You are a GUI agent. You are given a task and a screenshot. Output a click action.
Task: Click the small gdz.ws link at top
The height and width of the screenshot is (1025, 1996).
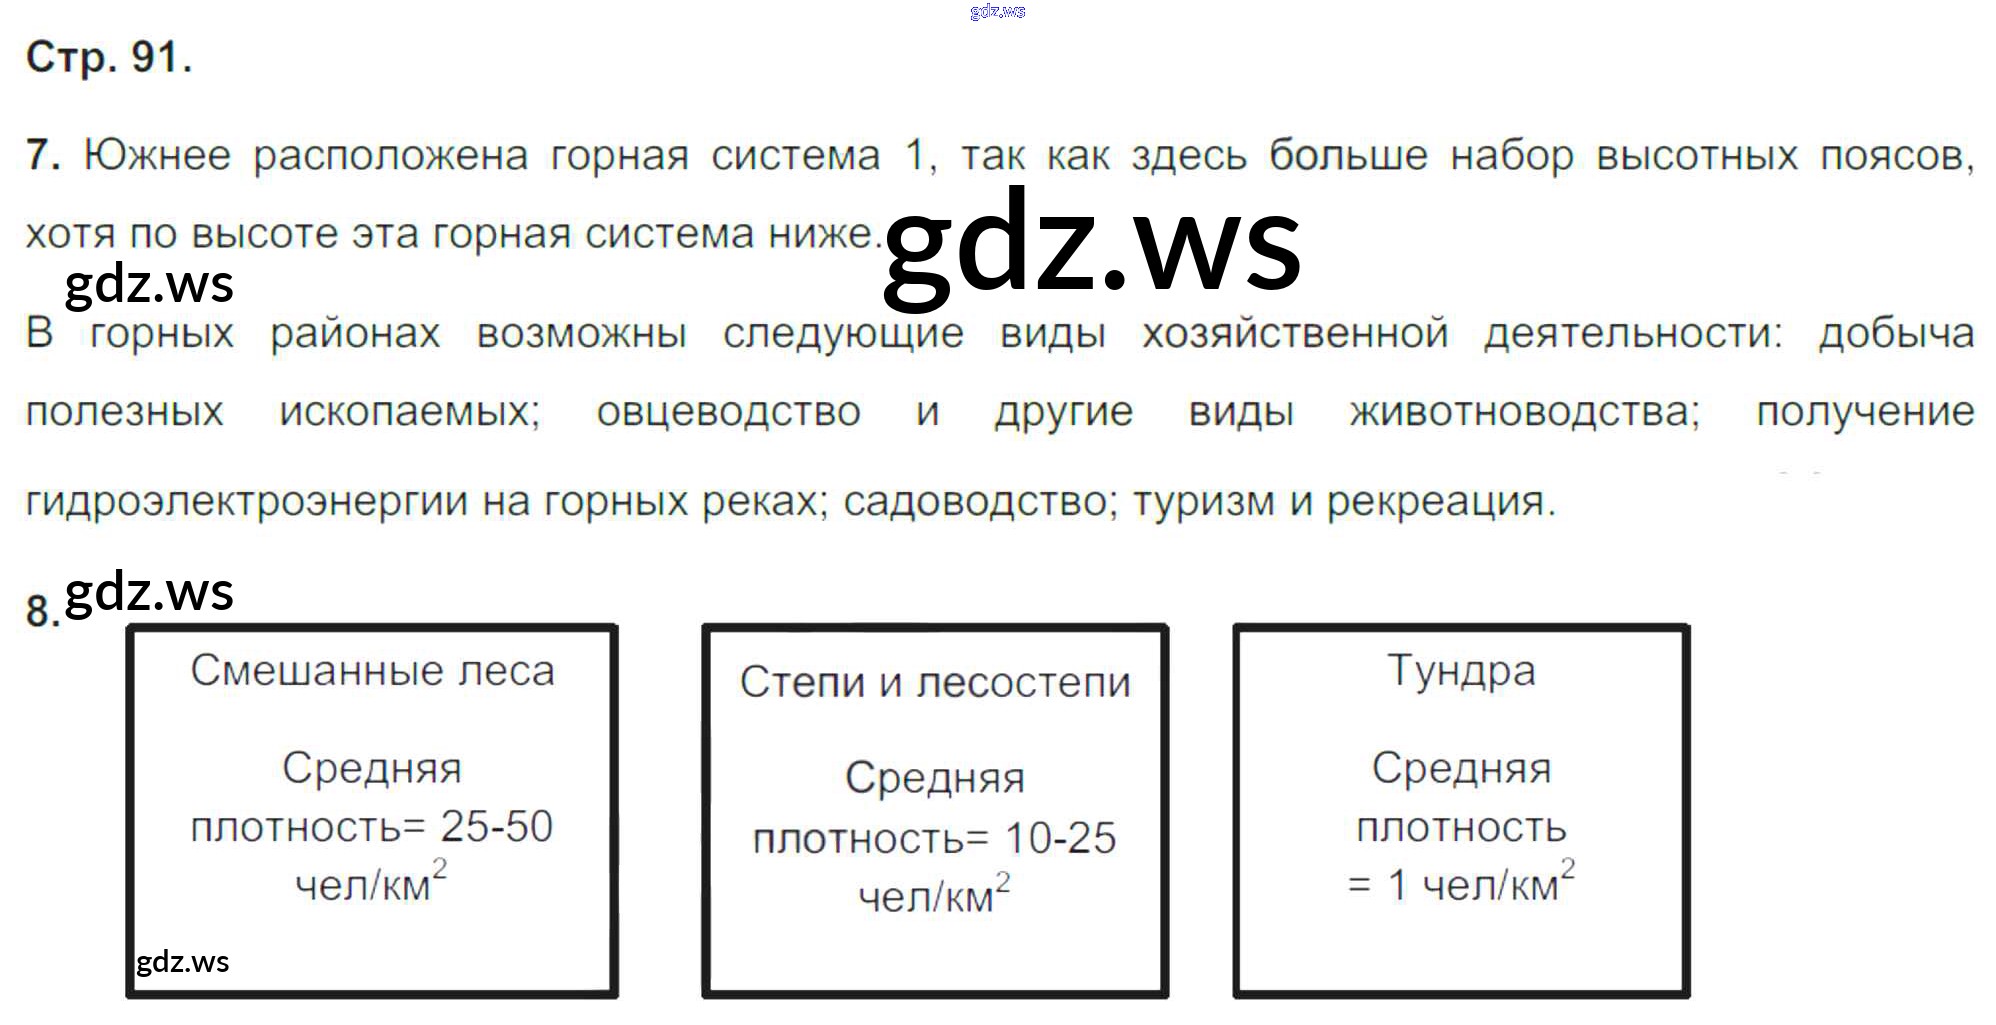click(997, 12)
